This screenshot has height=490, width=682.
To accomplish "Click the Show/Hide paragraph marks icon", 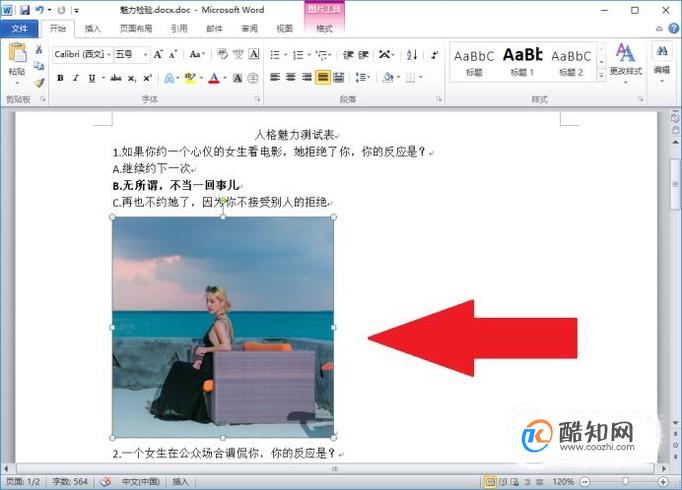I will [x=434, y=55].
